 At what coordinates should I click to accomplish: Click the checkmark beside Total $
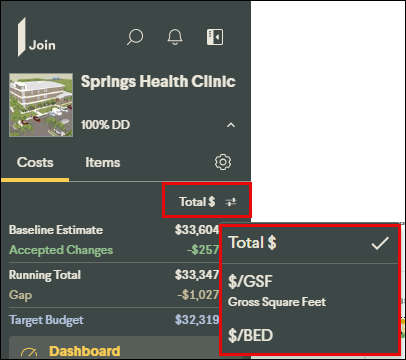point(380,243)
